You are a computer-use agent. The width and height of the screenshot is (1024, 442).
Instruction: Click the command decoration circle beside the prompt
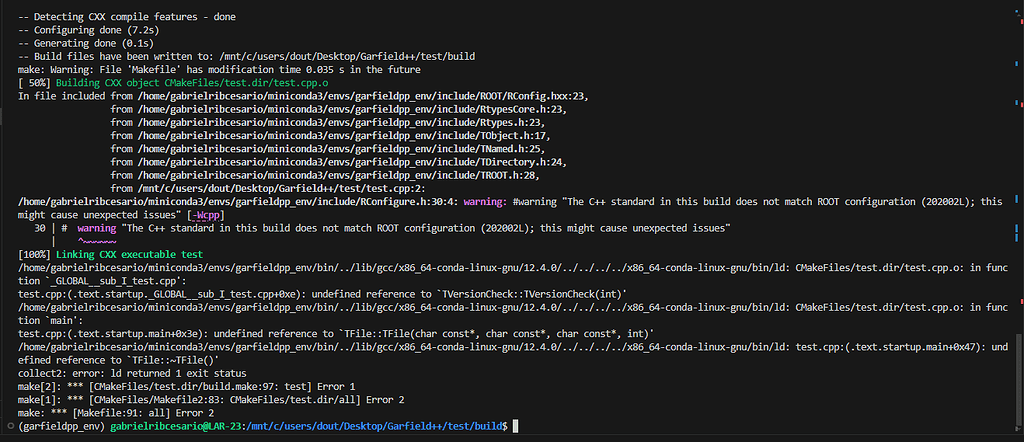9,426
